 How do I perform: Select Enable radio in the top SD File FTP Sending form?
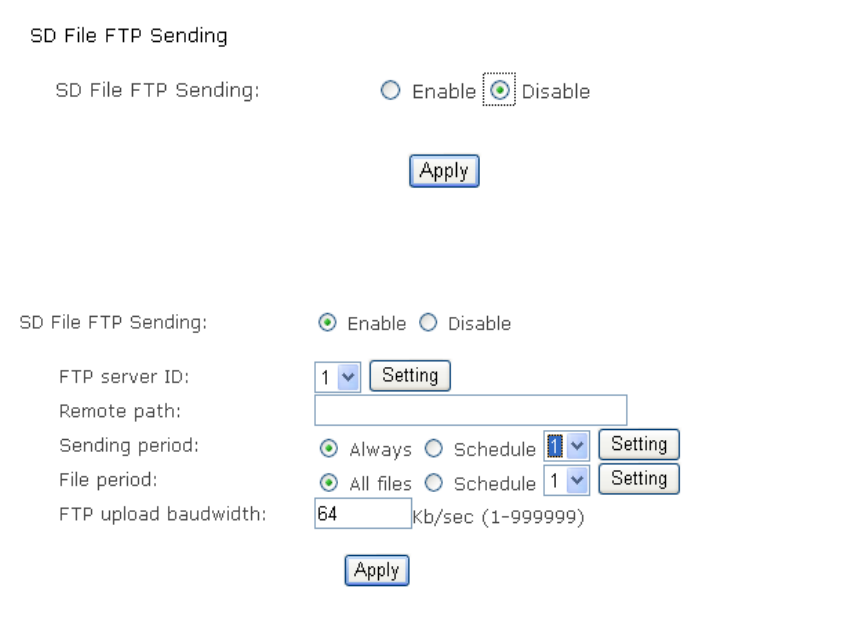(390, 92)
